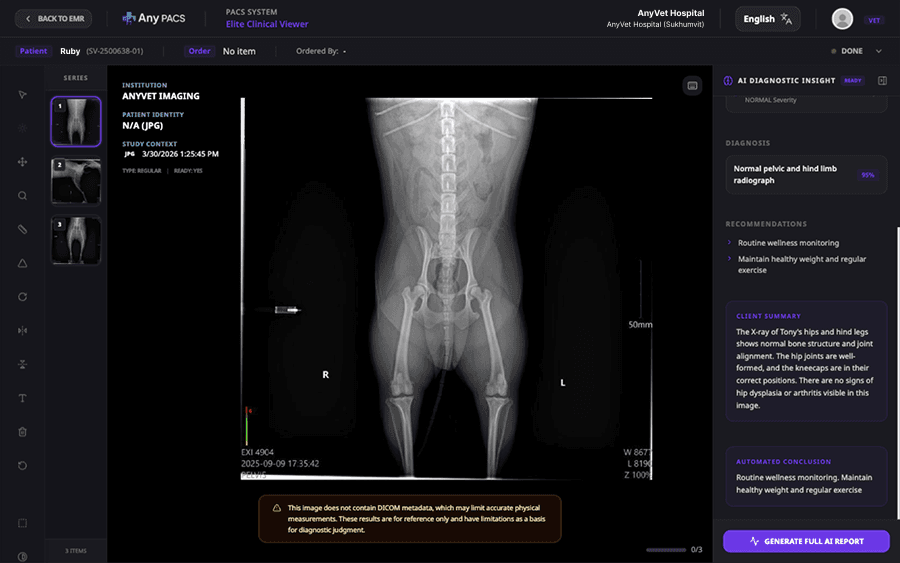Expand the DONE status dropdown
Viewport: 900px width, 563px height.
coord(878,51)
